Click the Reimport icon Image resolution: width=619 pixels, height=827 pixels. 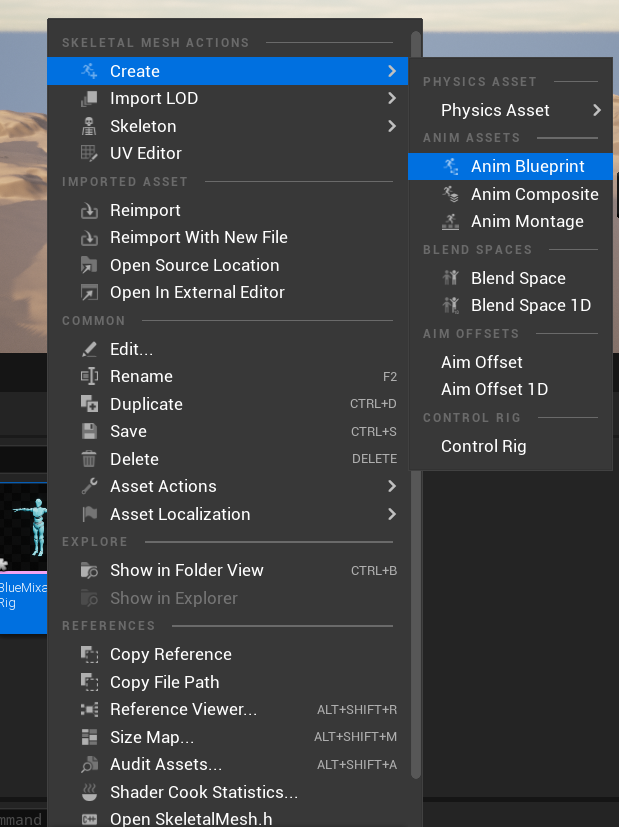(x=89, y=210)
